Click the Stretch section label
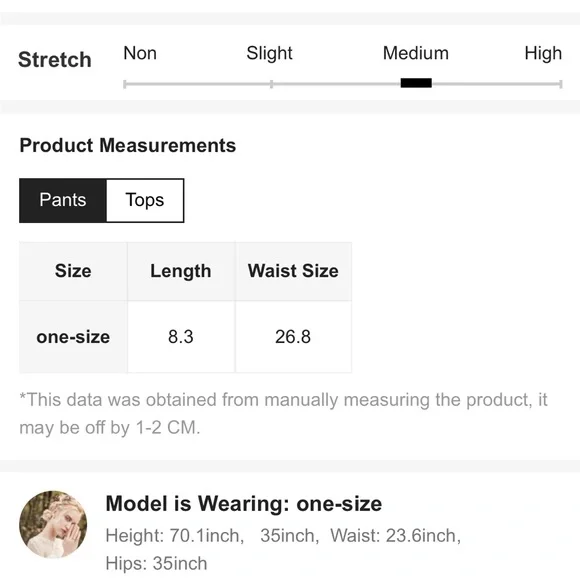The width and height of the screenshot is (580, 580). pos(55,60)
